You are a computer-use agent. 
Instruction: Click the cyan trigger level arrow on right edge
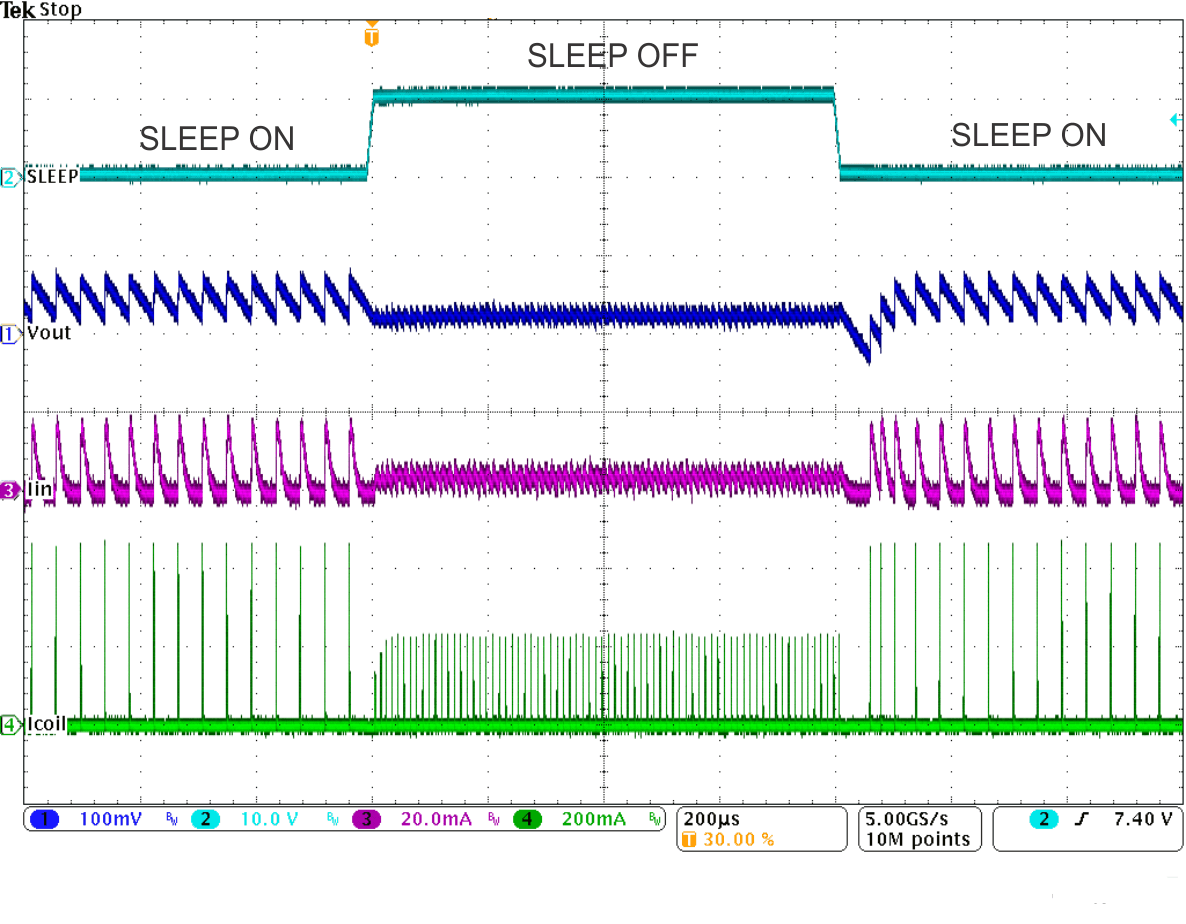[1176, 119]
